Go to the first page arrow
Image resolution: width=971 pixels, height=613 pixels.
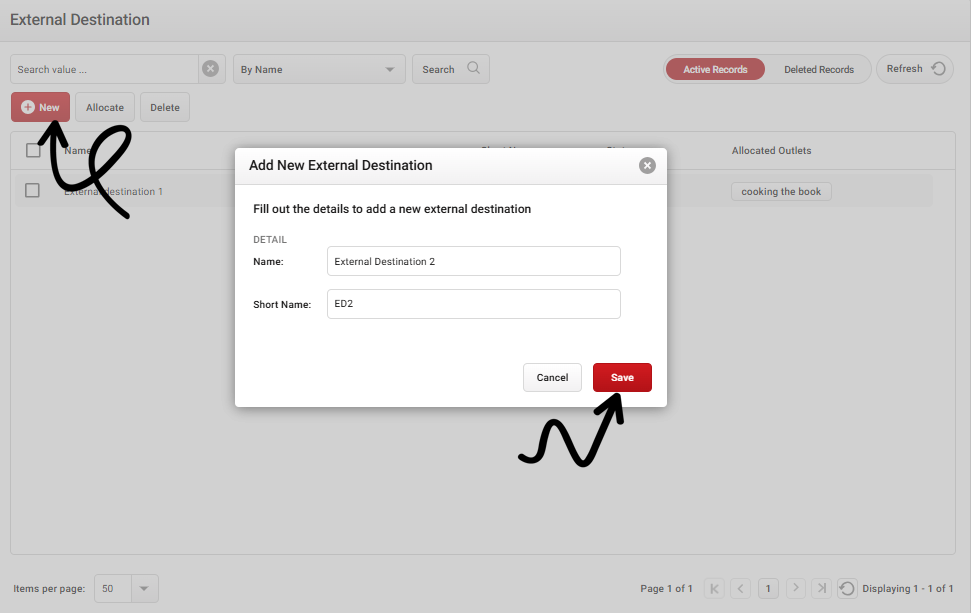point(714,588)
